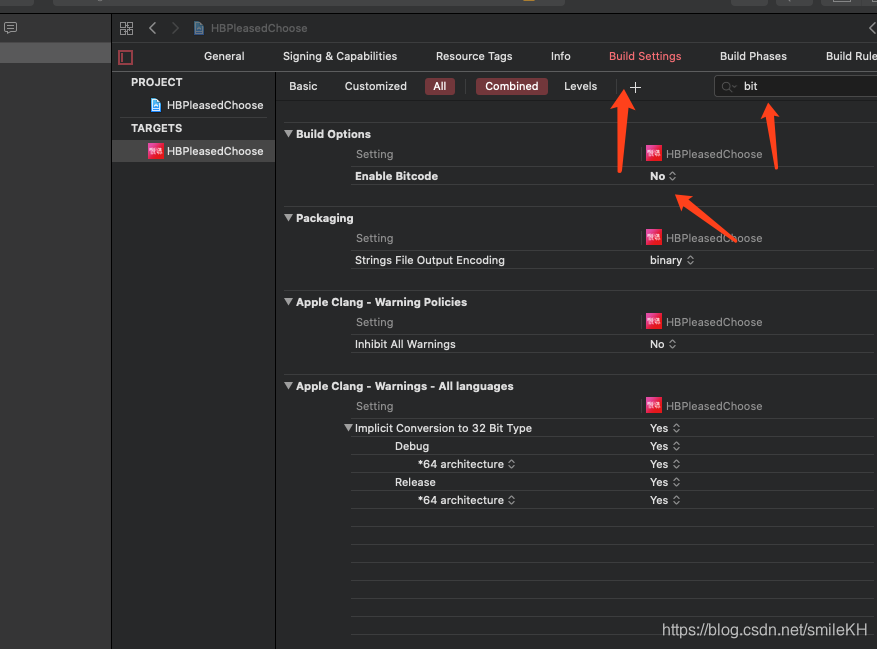Collapse the Packaging section
This screenshot has width=877, height=649.
coord(289,218)
